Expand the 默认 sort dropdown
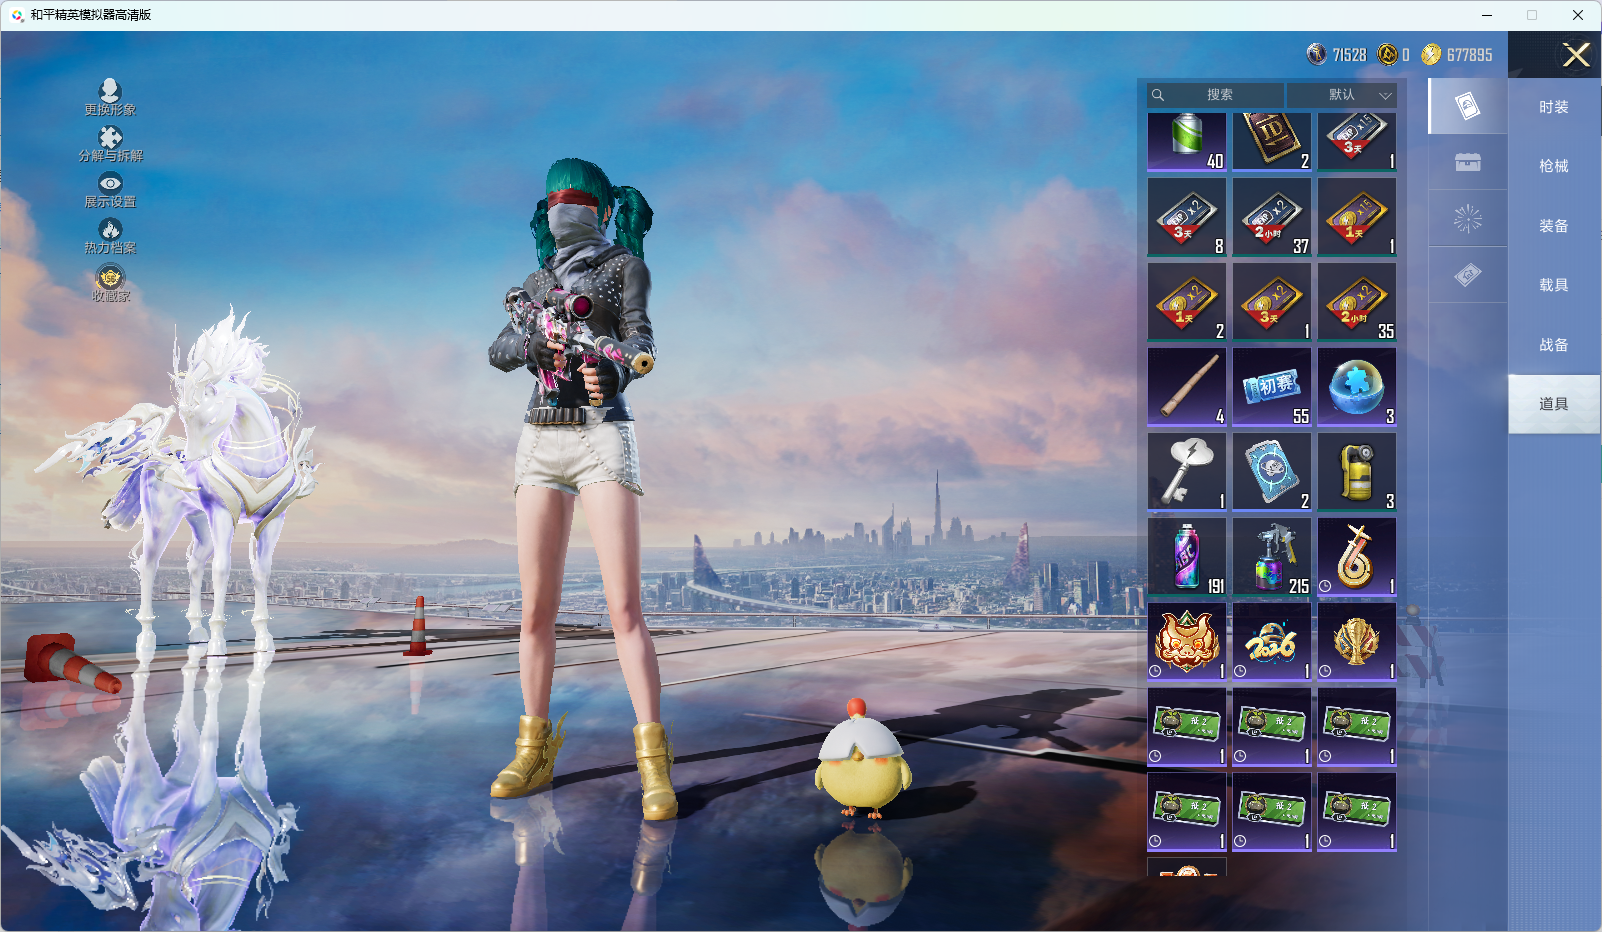The height and width of the screenshot is (932, 1602). click(1341, 95)
